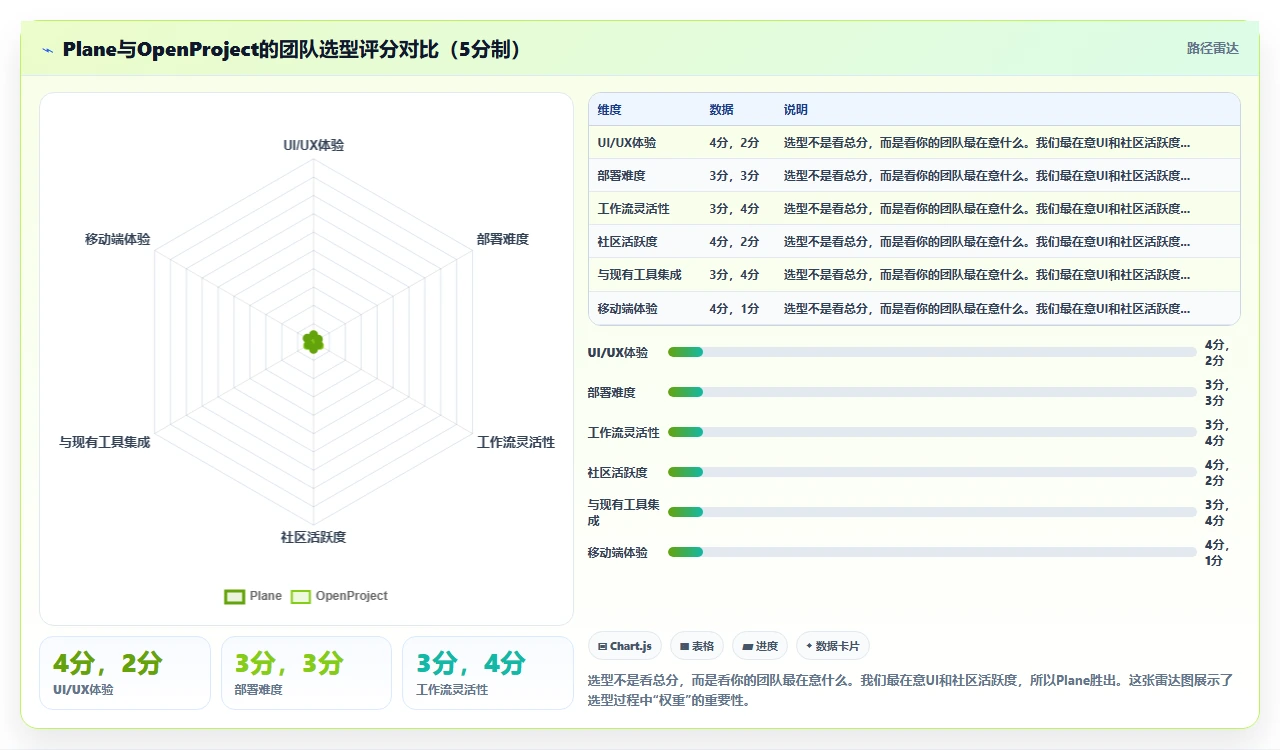Click the 部署难度 progress bar
1280x750 pixels.
coord(932,392)
